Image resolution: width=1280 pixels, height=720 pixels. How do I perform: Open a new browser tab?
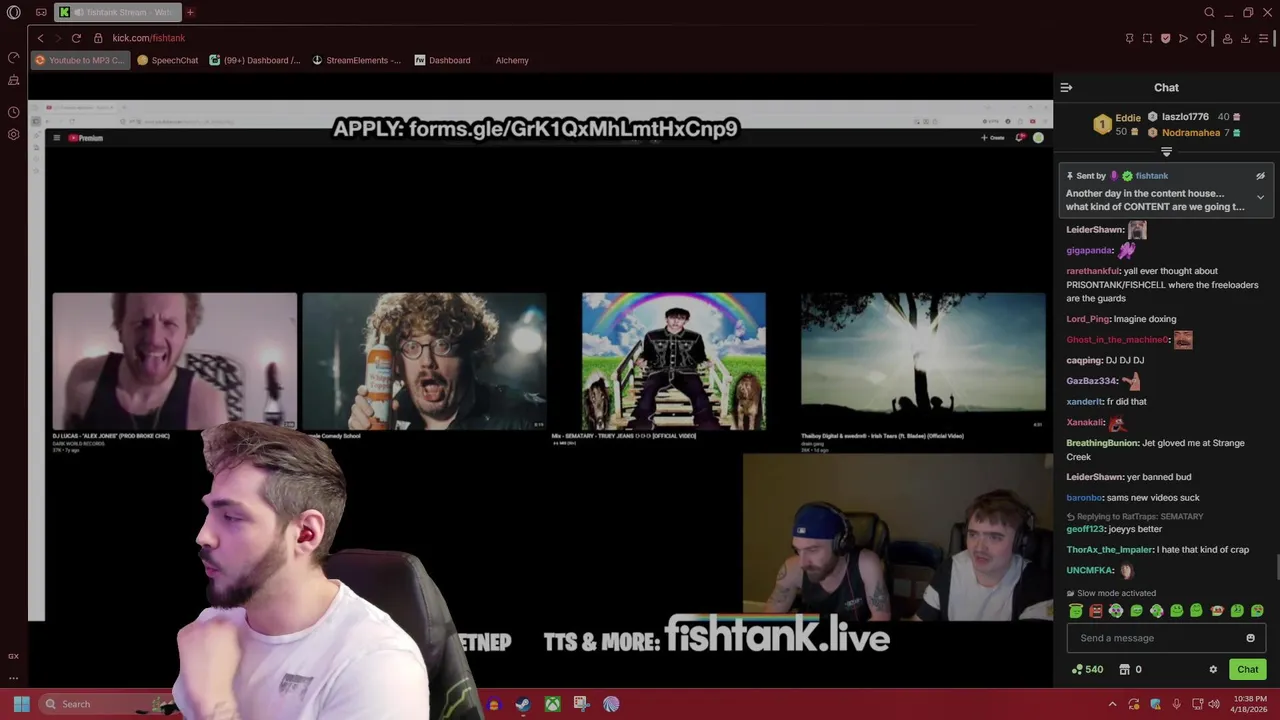190,12
